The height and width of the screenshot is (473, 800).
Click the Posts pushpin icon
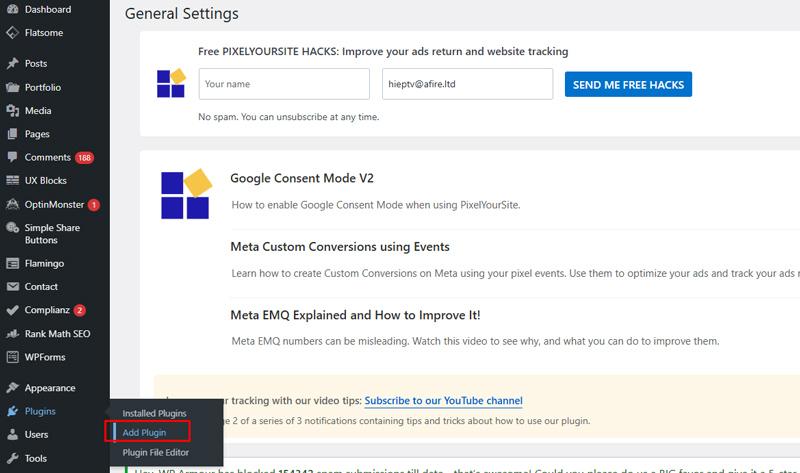12,64
